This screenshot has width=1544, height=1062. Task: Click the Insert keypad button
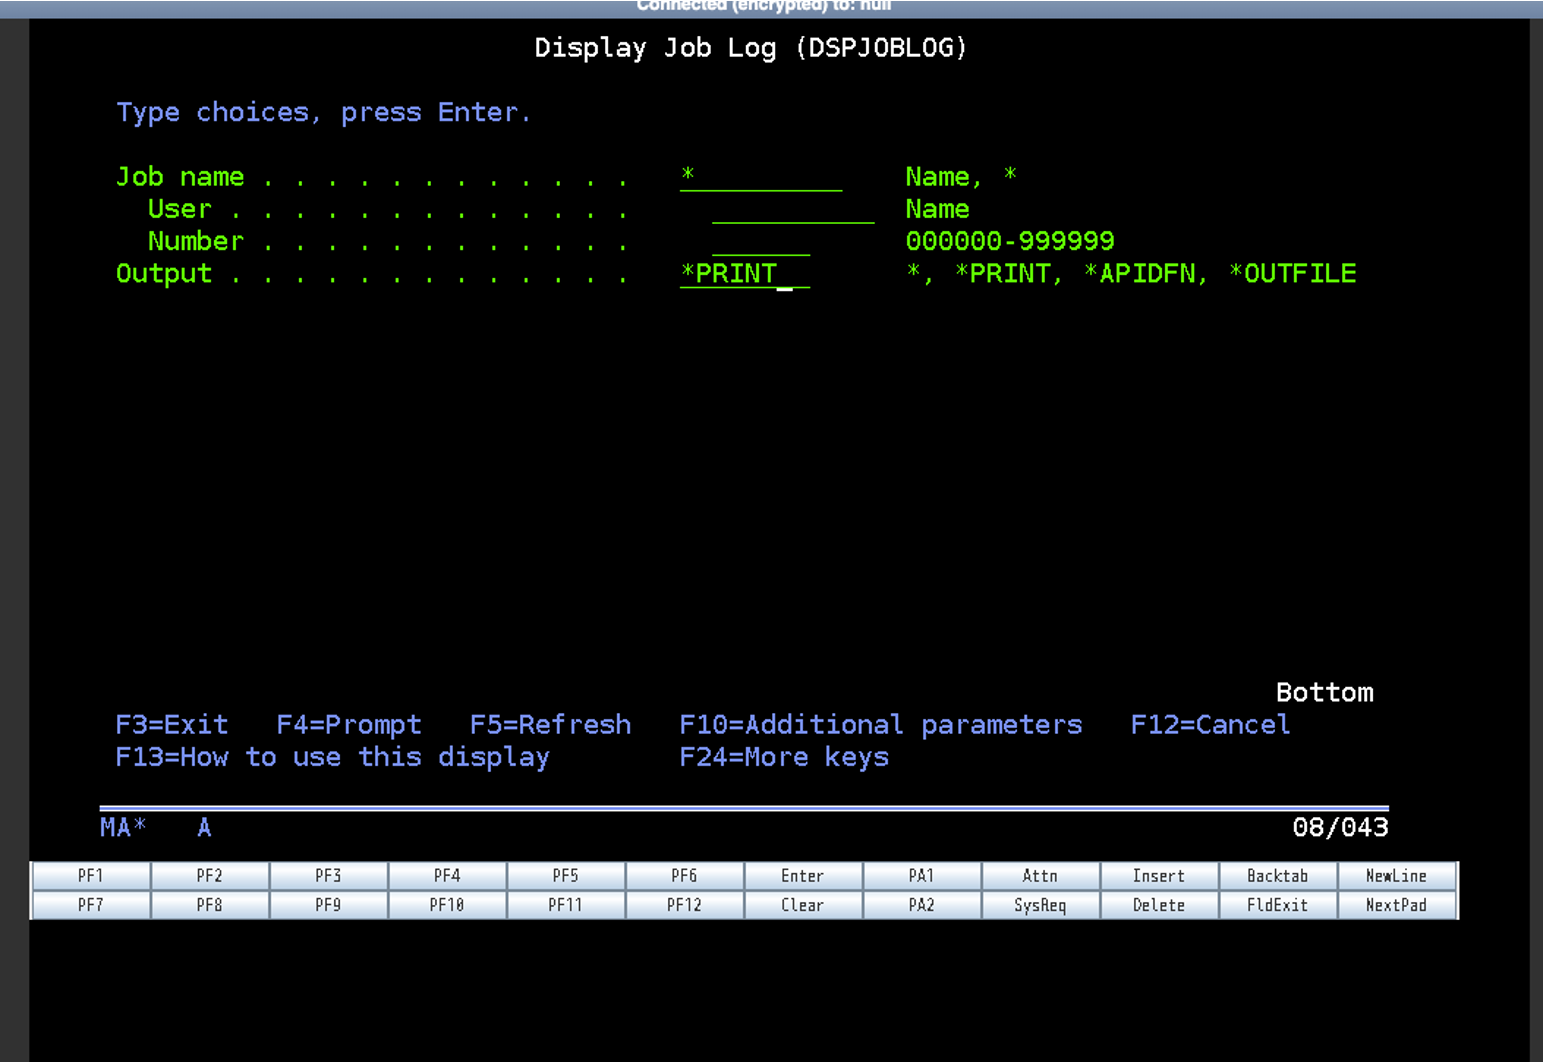click(x=1159, y=876)
